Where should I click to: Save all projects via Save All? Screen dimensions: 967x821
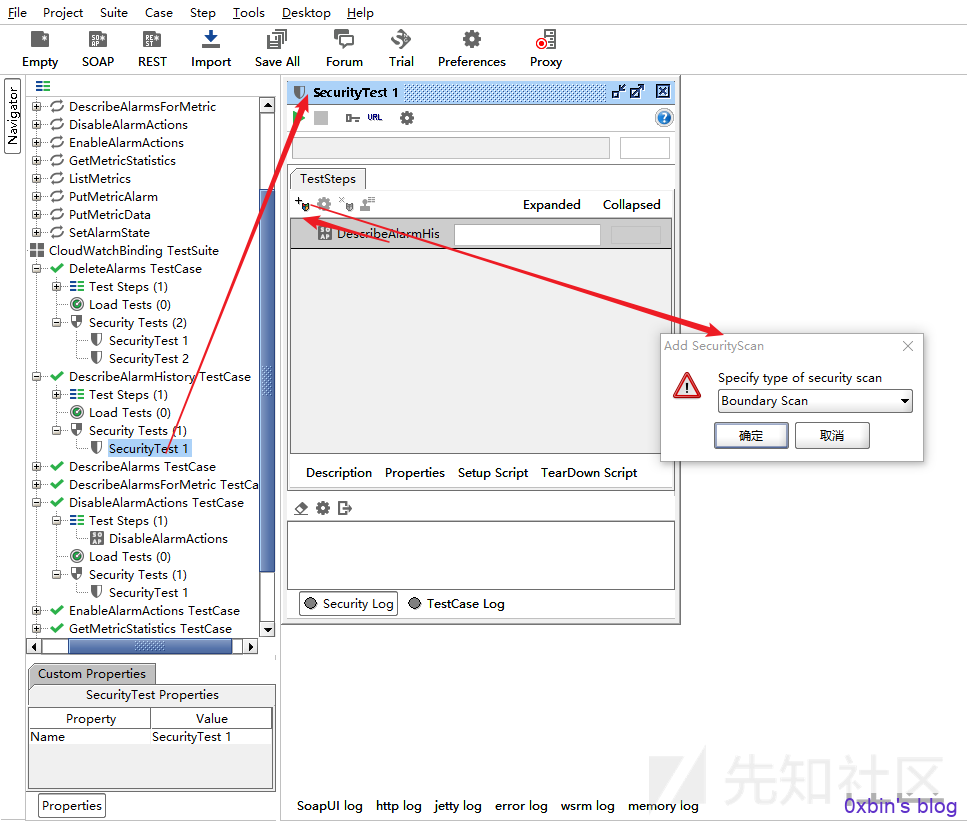coord(277,49)
